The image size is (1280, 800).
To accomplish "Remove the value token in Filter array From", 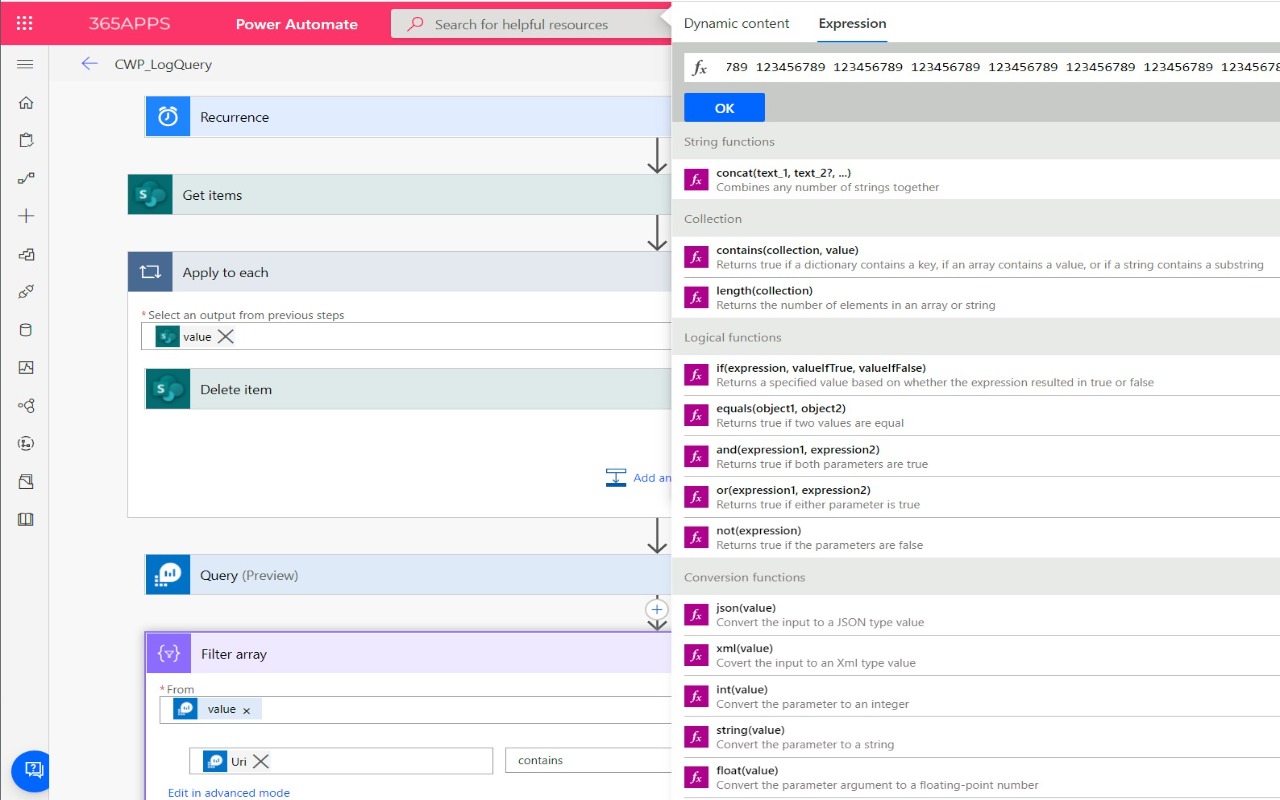I will click(247, 710).
